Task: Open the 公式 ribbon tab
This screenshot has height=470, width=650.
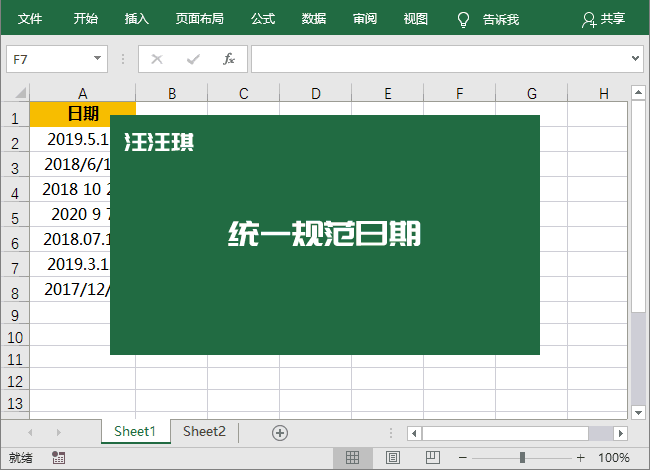Action: (263, 19)
